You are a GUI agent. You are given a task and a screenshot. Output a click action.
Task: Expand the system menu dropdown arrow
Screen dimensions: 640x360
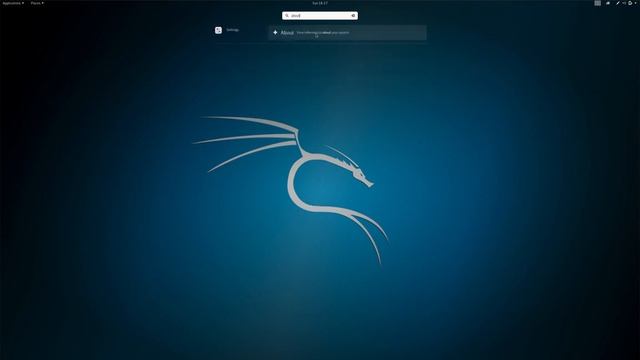click(636, 3)
